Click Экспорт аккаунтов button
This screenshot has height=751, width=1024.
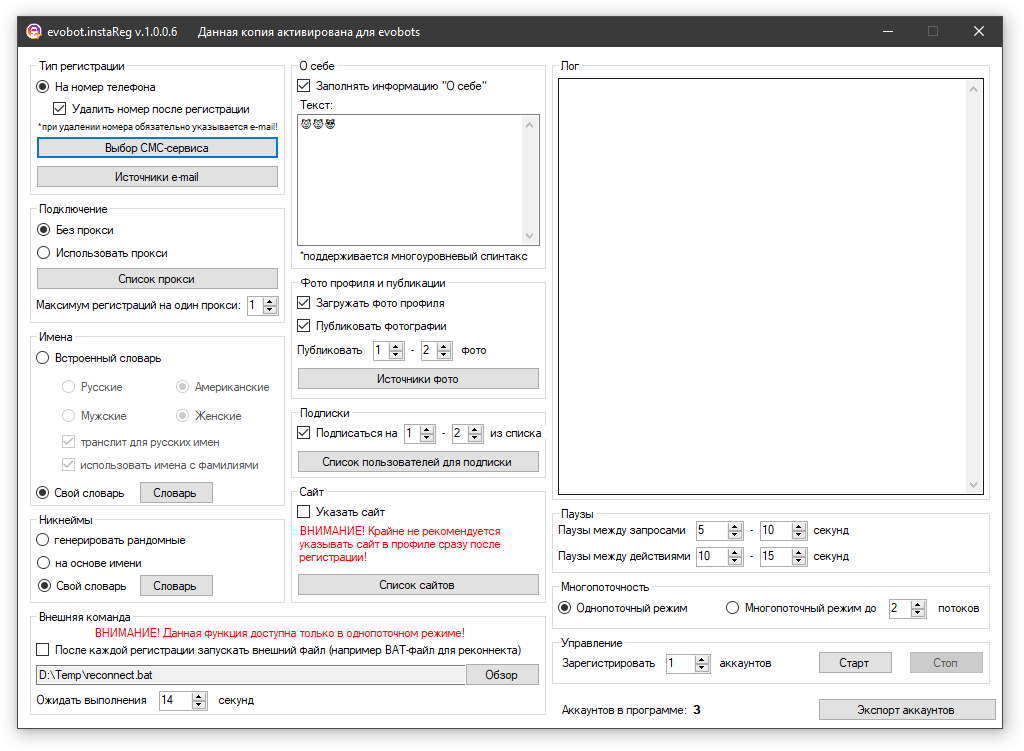tap(906, 710)
